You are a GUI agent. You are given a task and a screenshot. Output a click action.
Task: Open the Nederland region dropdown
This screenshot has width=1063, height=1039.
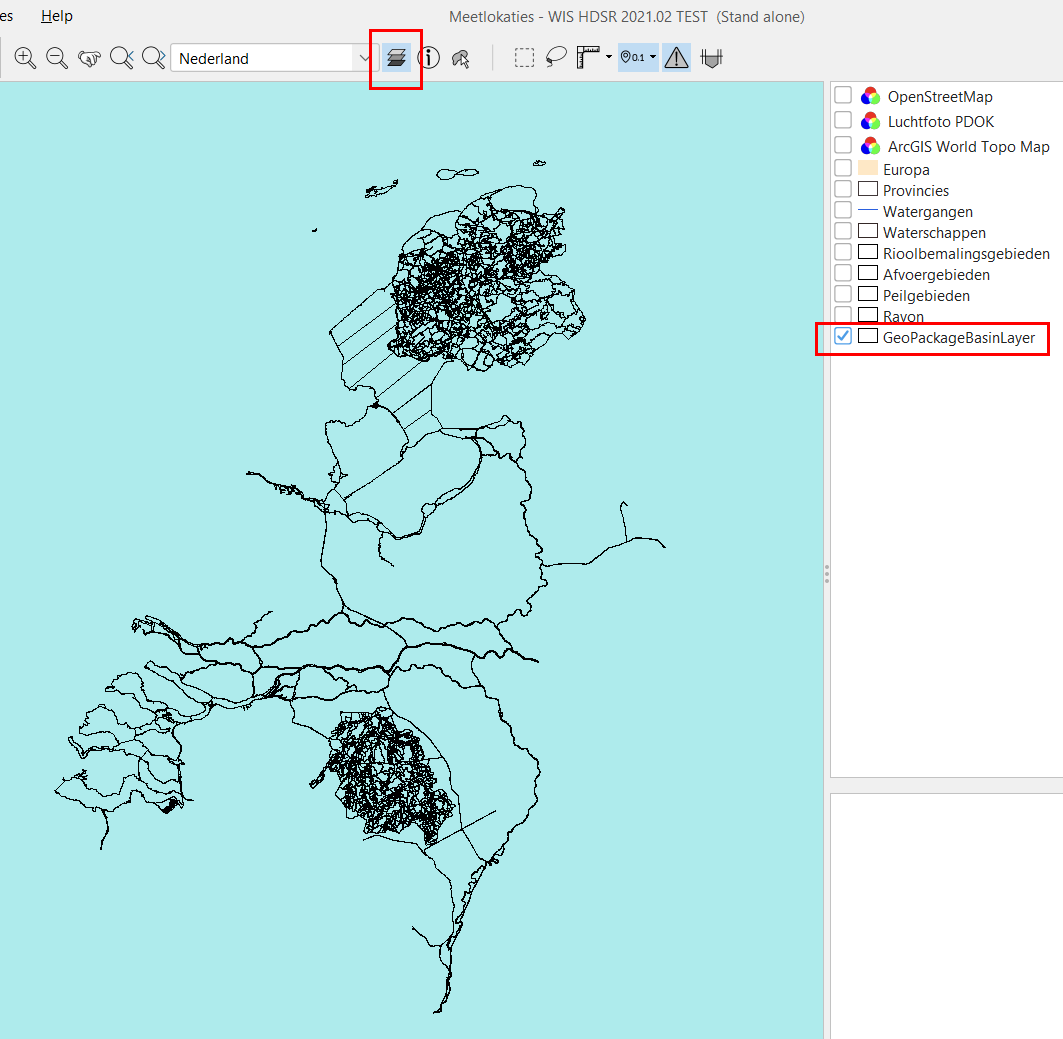point(364,58)
